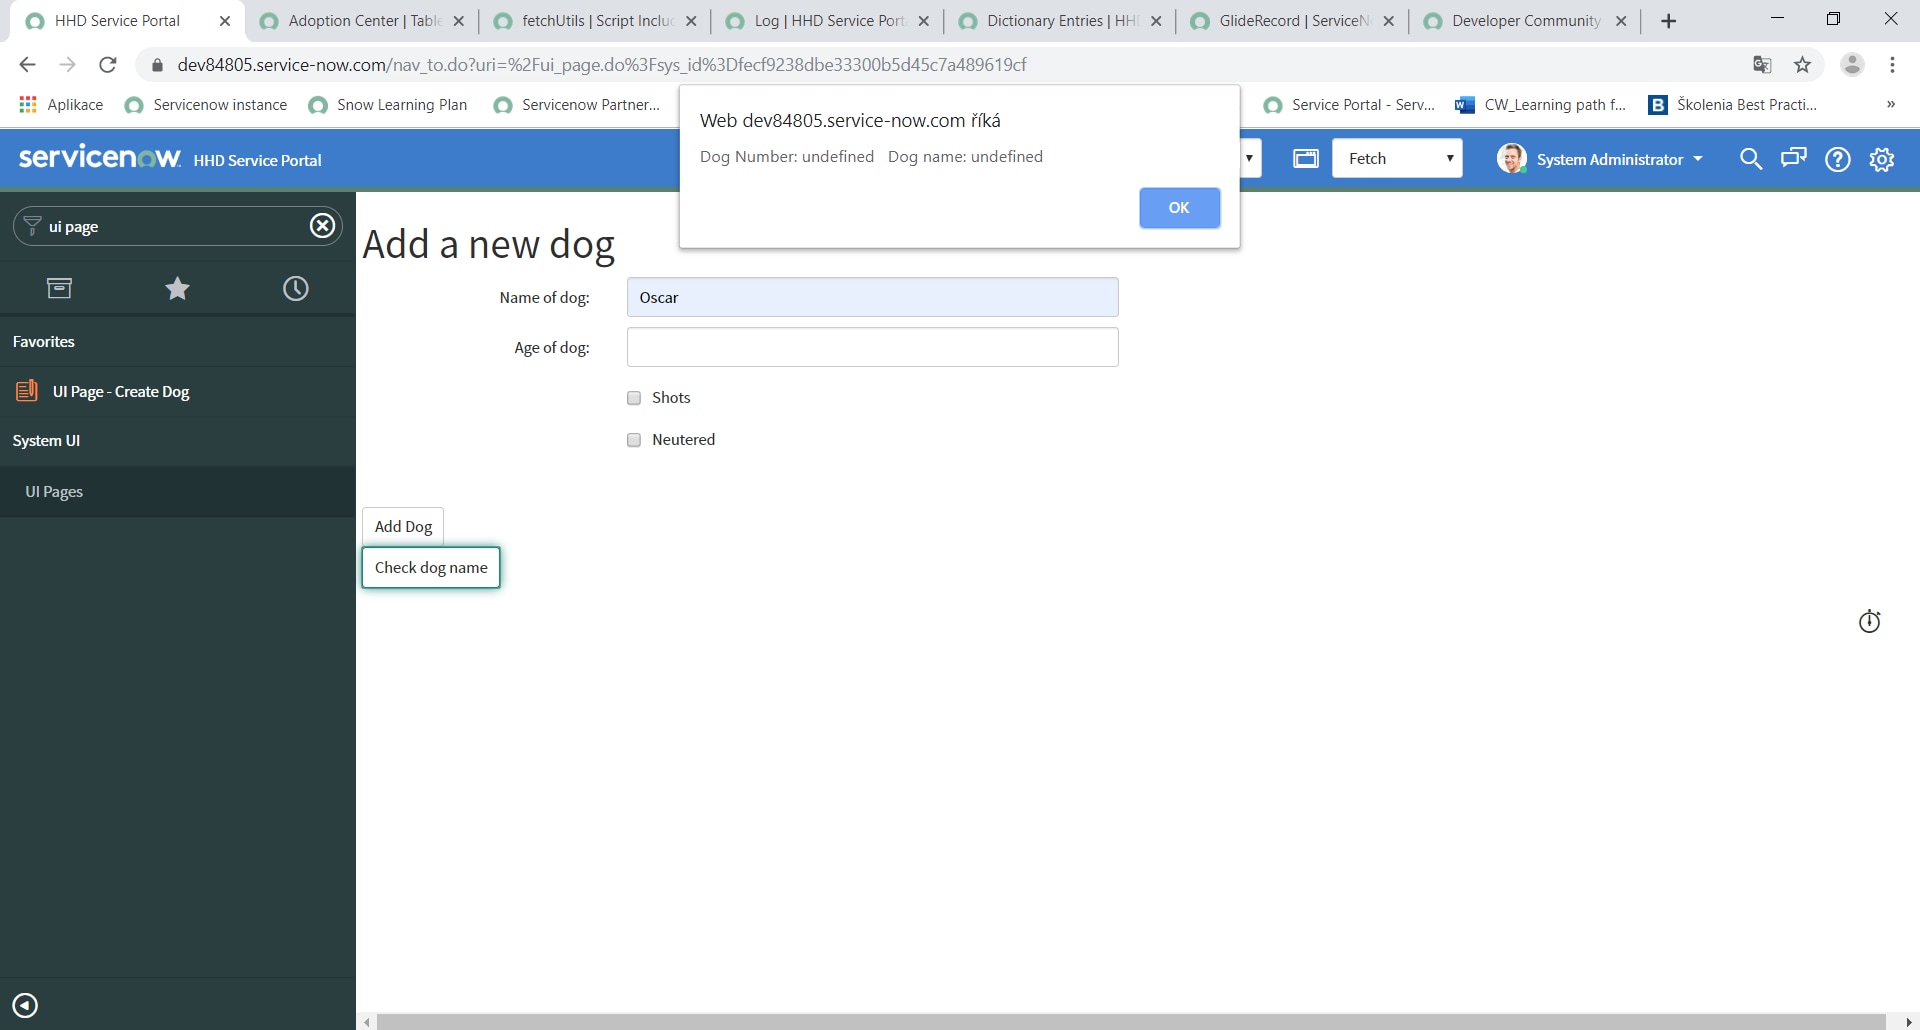
Task: Click the site padlock icon
Action: [x=157, y=65]
